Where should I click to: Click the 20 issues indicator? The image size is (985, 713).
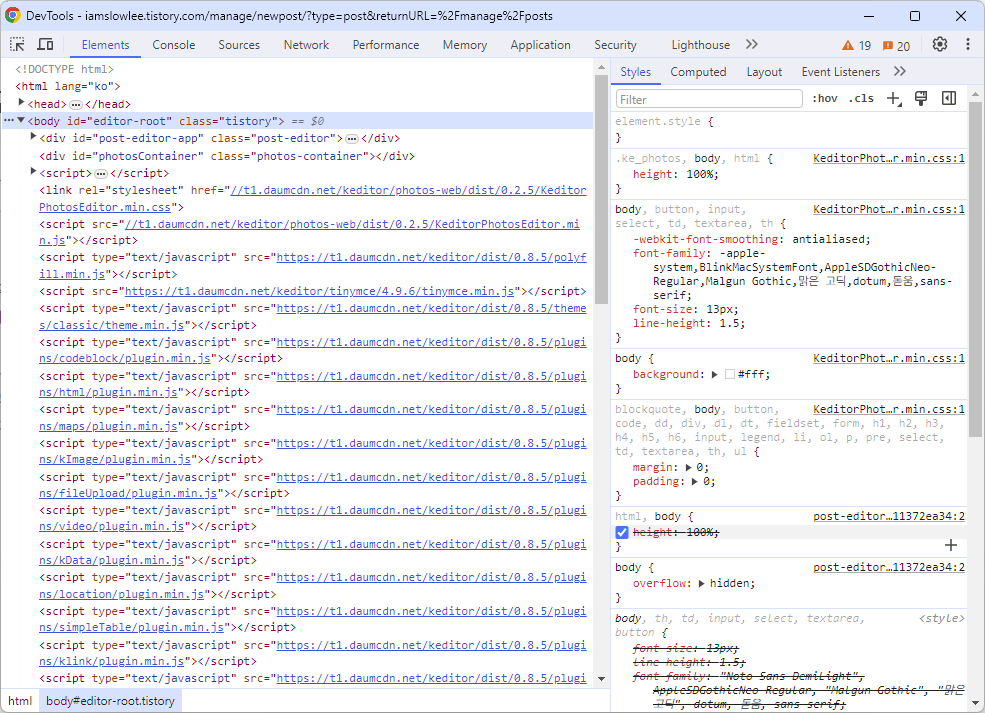[x=896, y=45]
